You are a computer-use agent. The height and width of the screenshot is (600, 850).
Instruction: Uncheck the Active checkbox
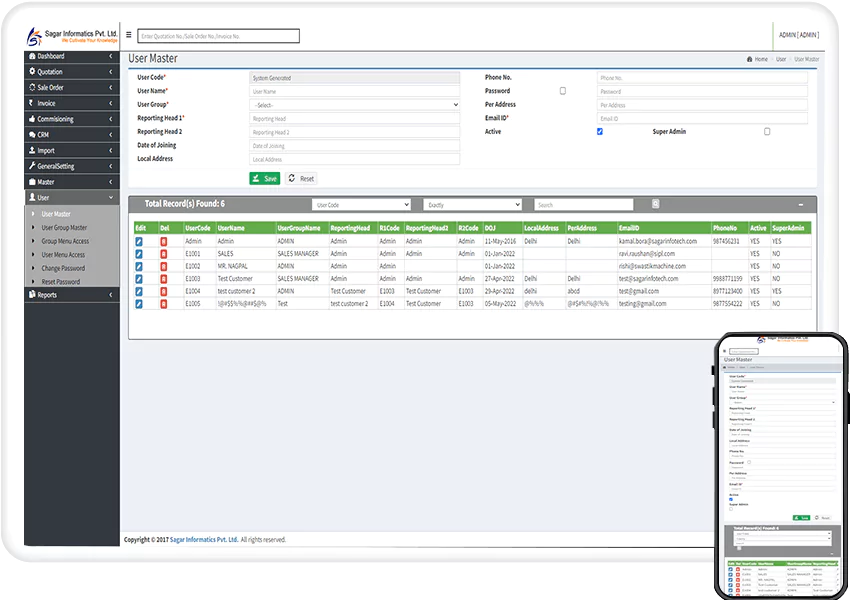(x=600, y=132)
